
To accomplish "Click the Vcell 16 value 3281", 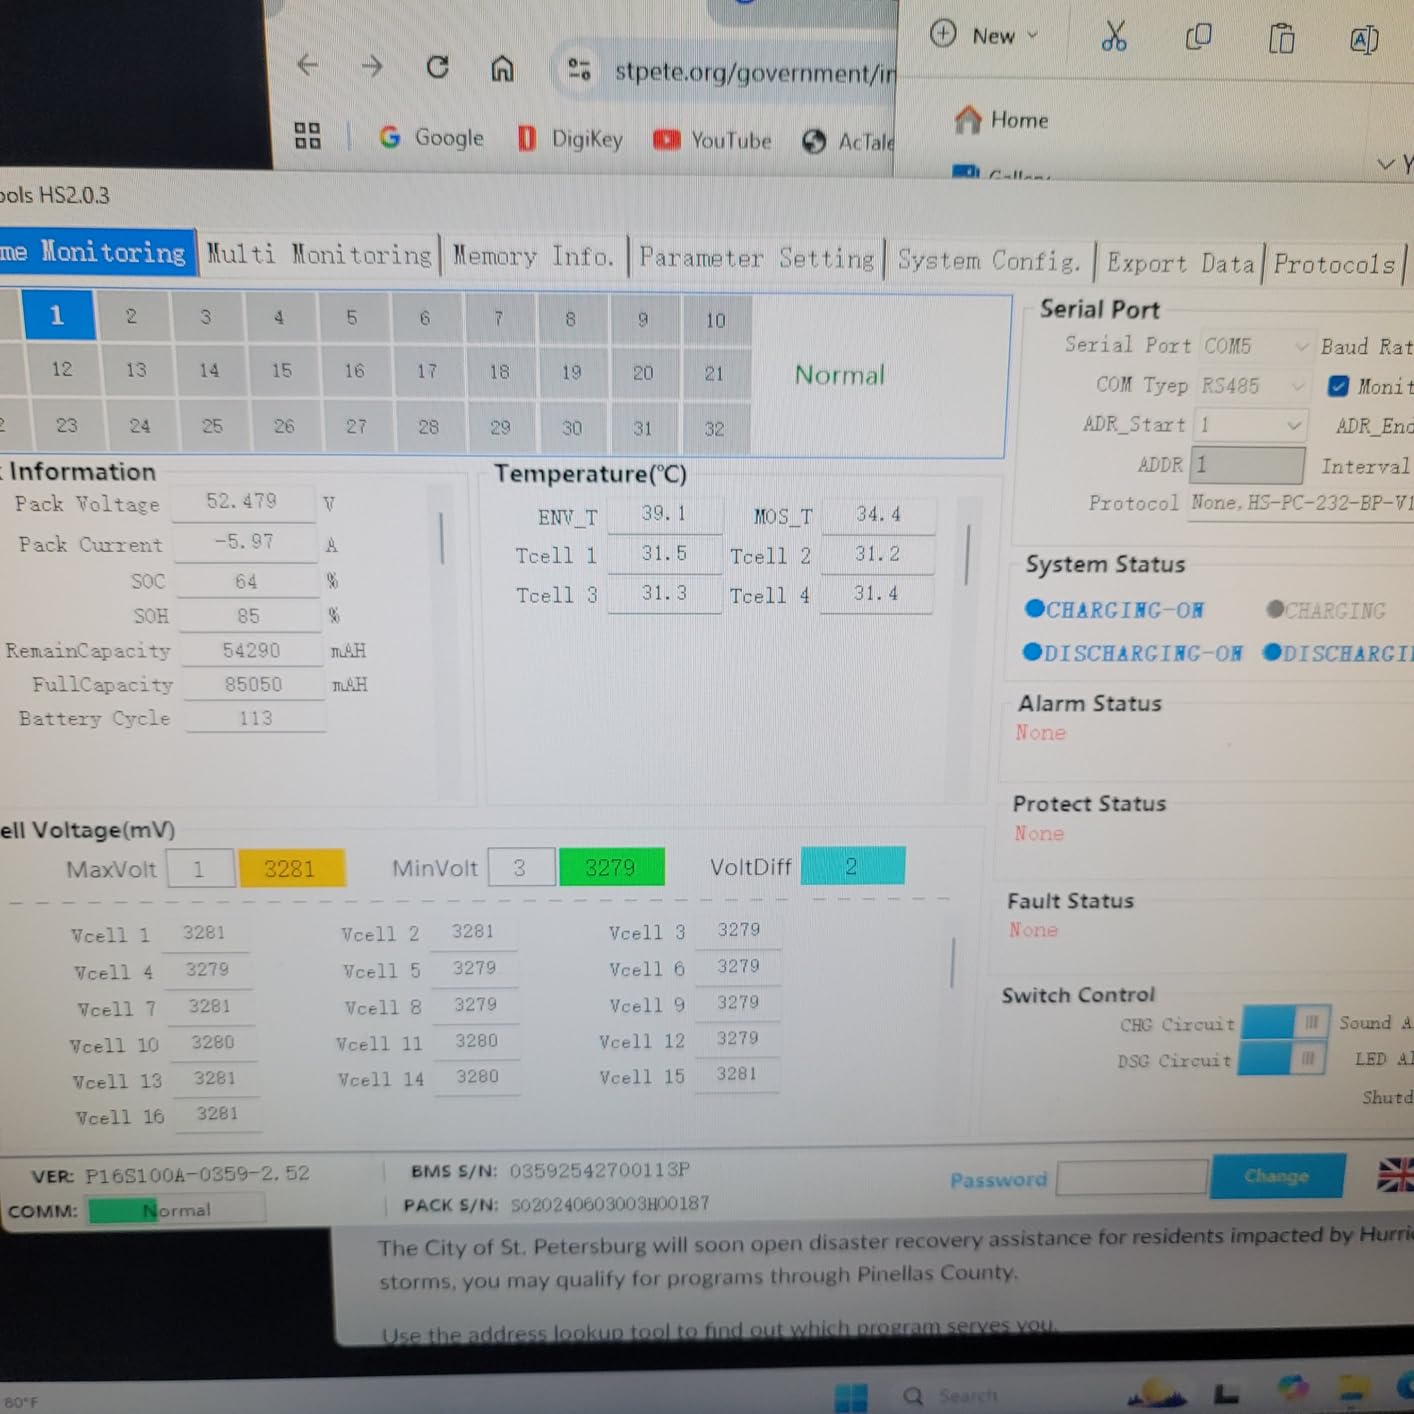I will [217, 1114].
